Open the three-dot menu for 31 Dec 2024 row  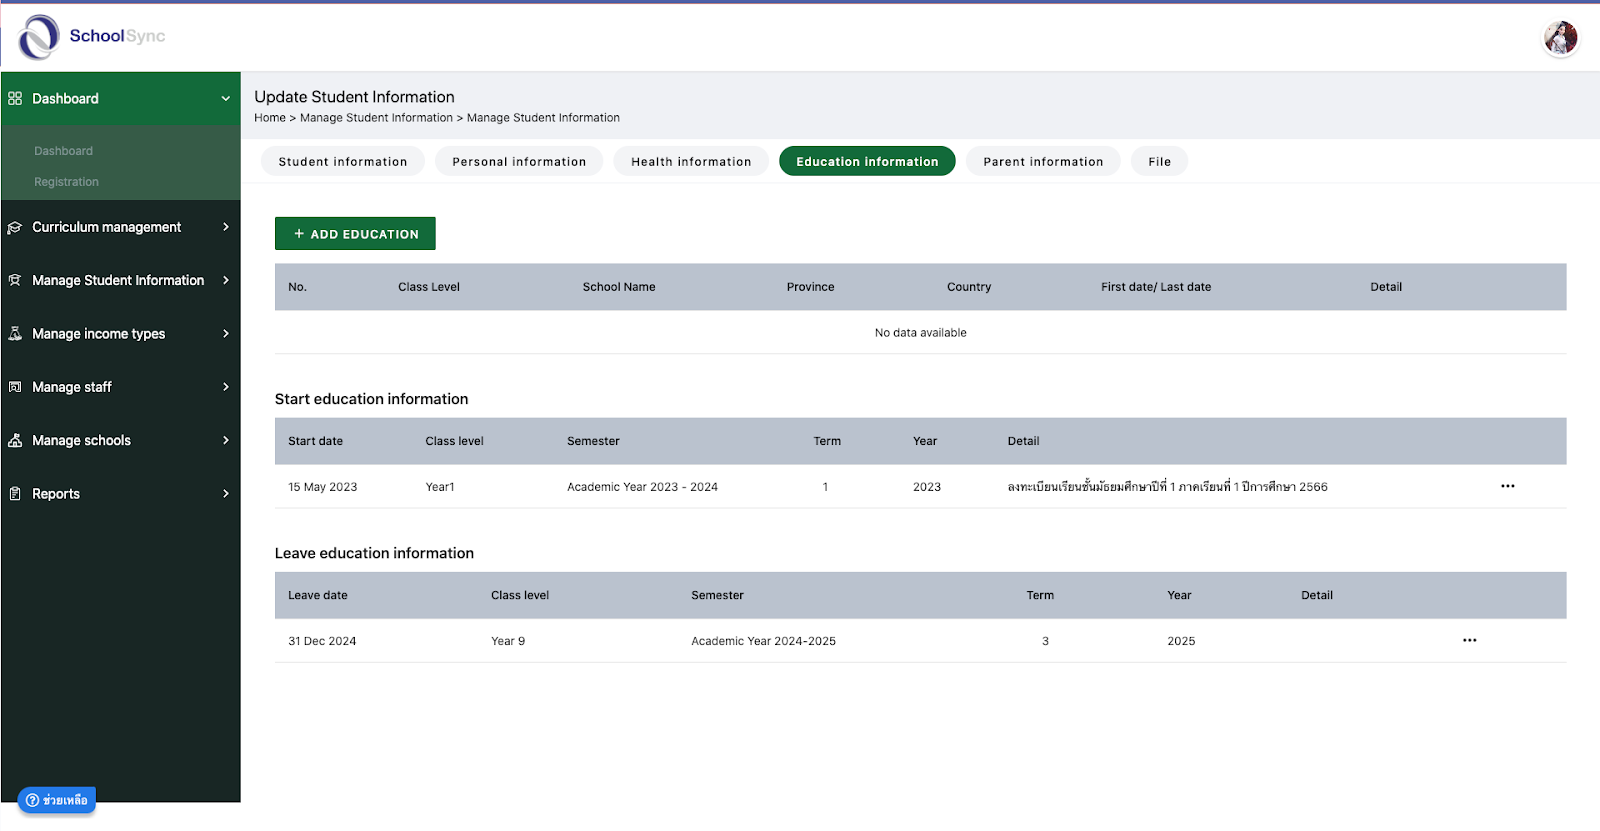tap(1469, 640)
